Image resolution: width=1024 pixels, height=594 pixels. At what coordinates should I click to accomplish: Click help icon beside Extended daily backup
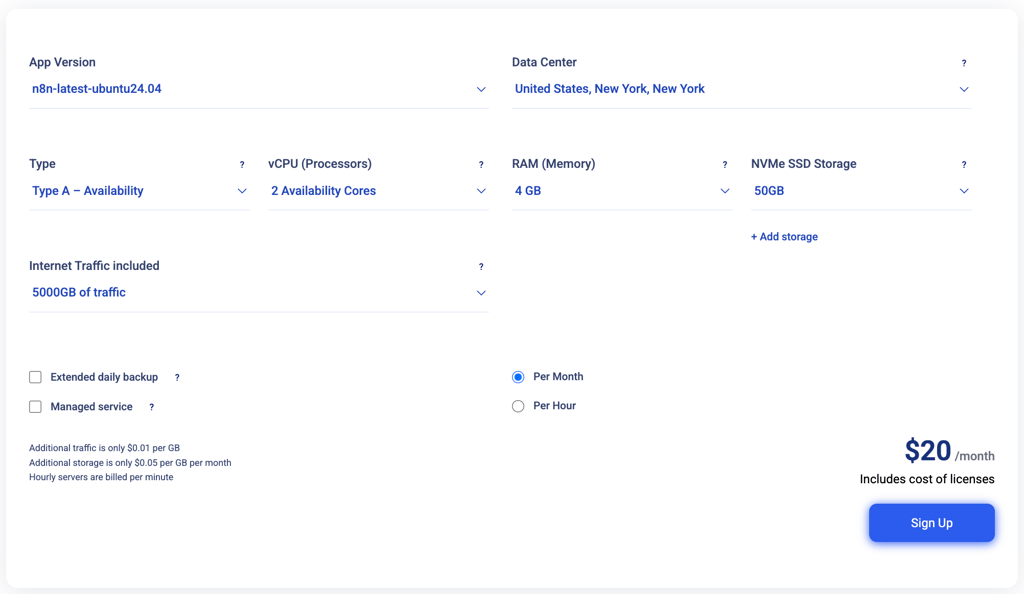[x=177, y=378]
